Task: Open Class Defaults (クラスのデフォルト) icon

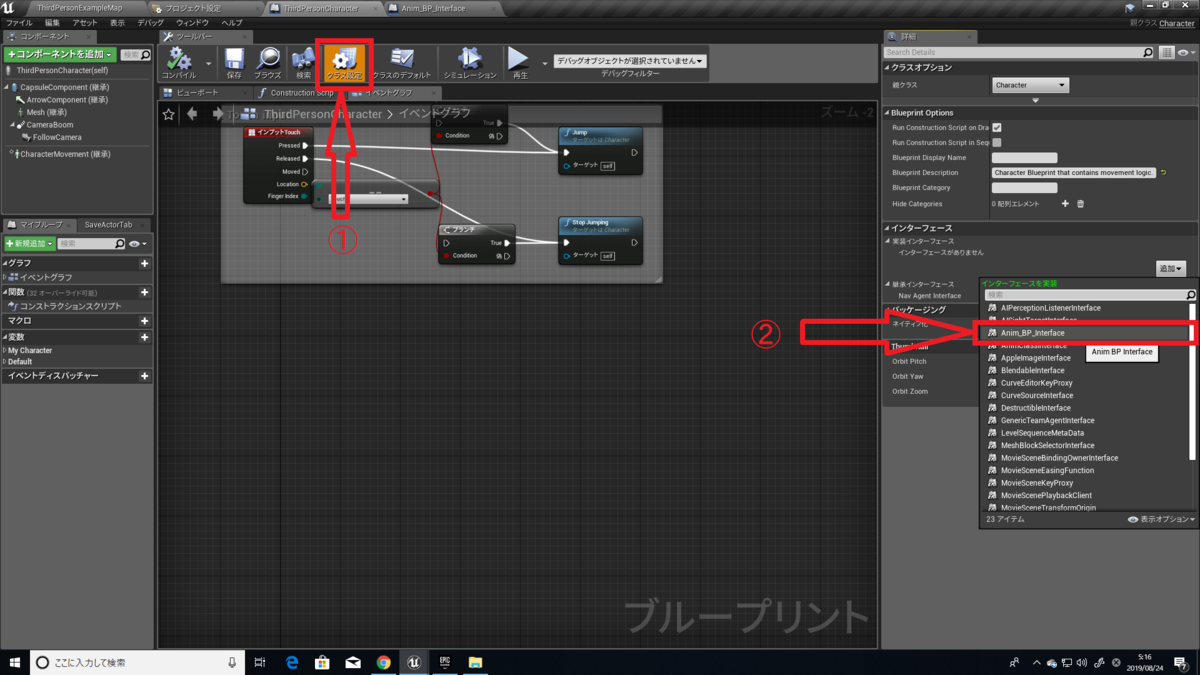Action: click(402, 62)
